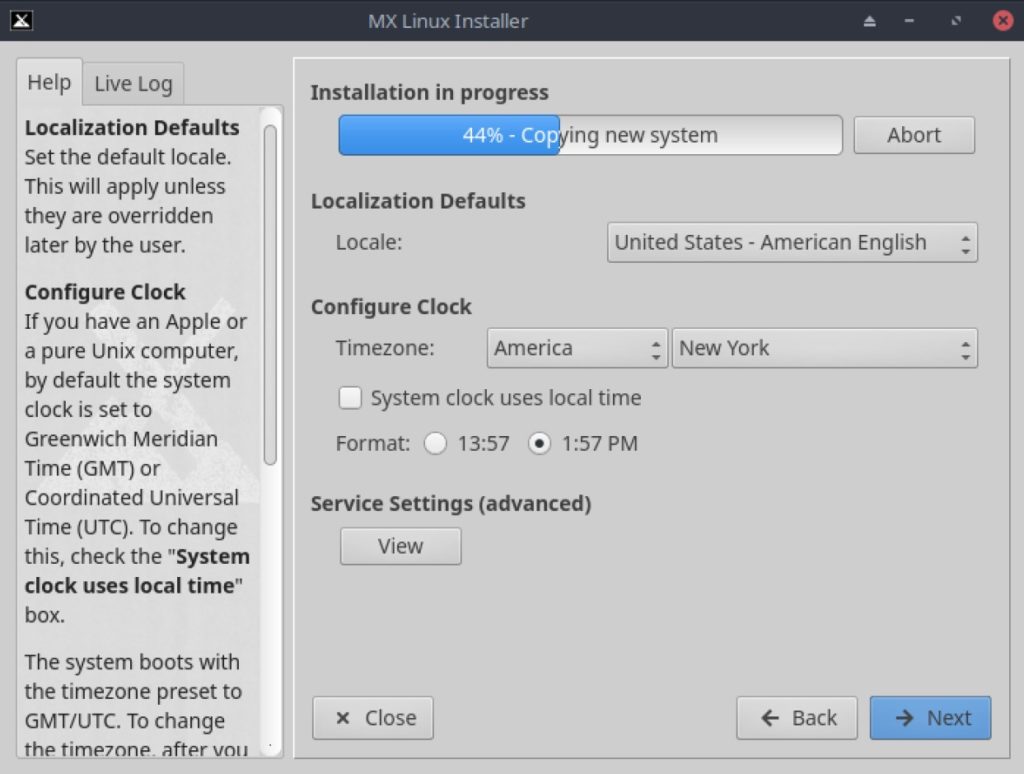The height and width of the screenshot is (774, 1024).
Task: Click the Close button
Action: (373, 718)
